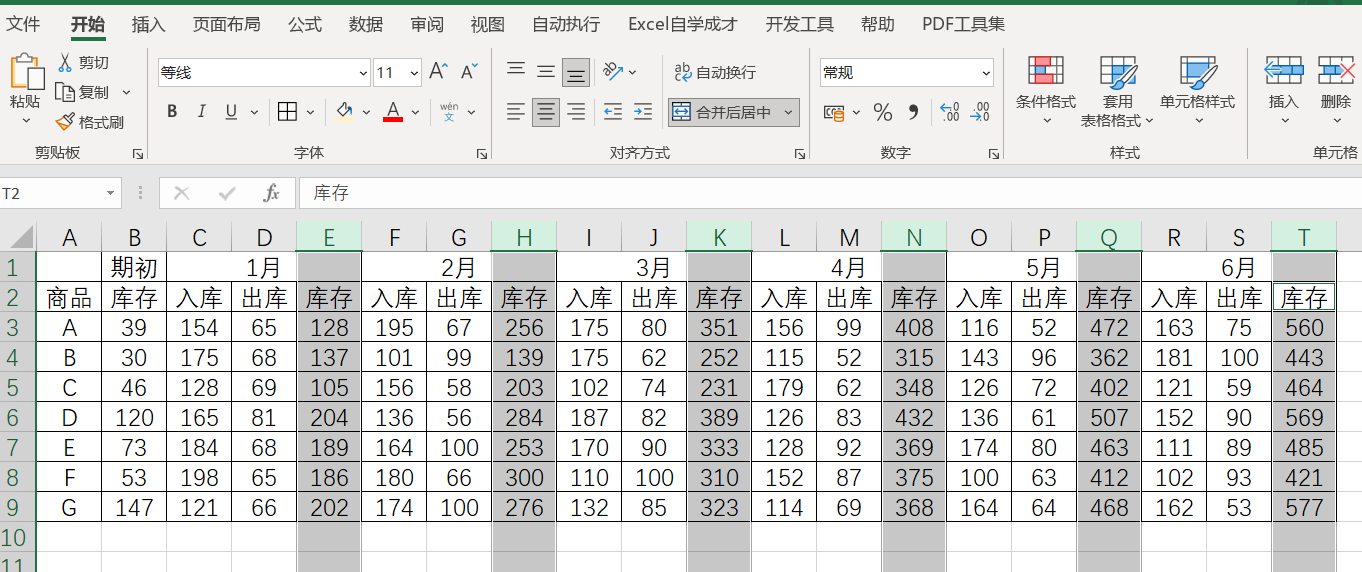1362x572 pixels.
Task: Align text to bottom of cell
Action: coord(576,72)
